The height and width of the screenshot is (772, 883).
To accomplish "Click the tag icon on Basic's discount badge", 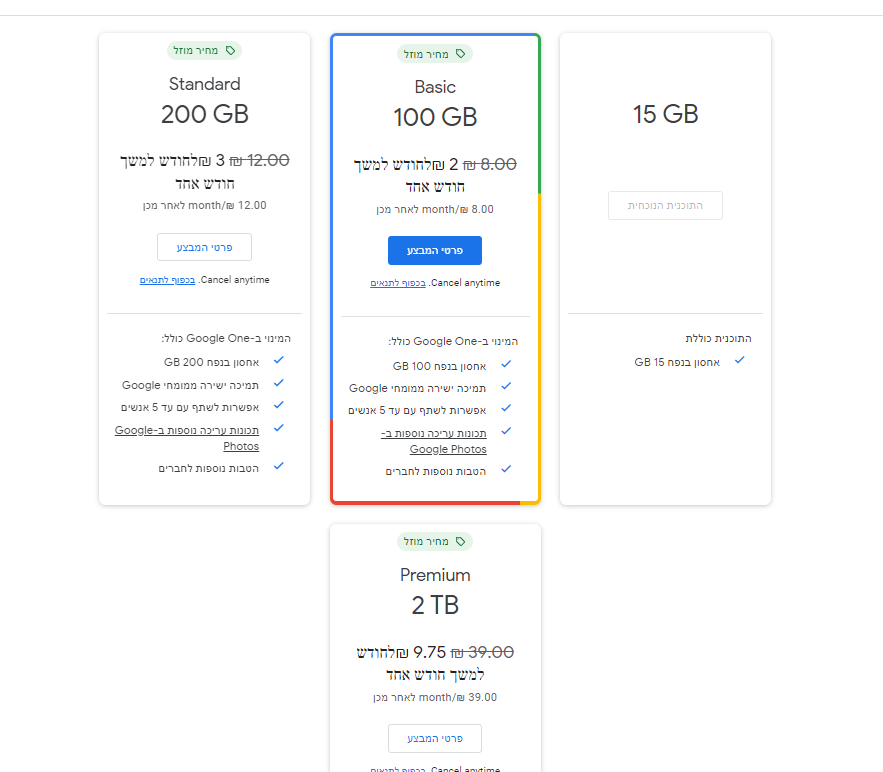I will point(461,54).
